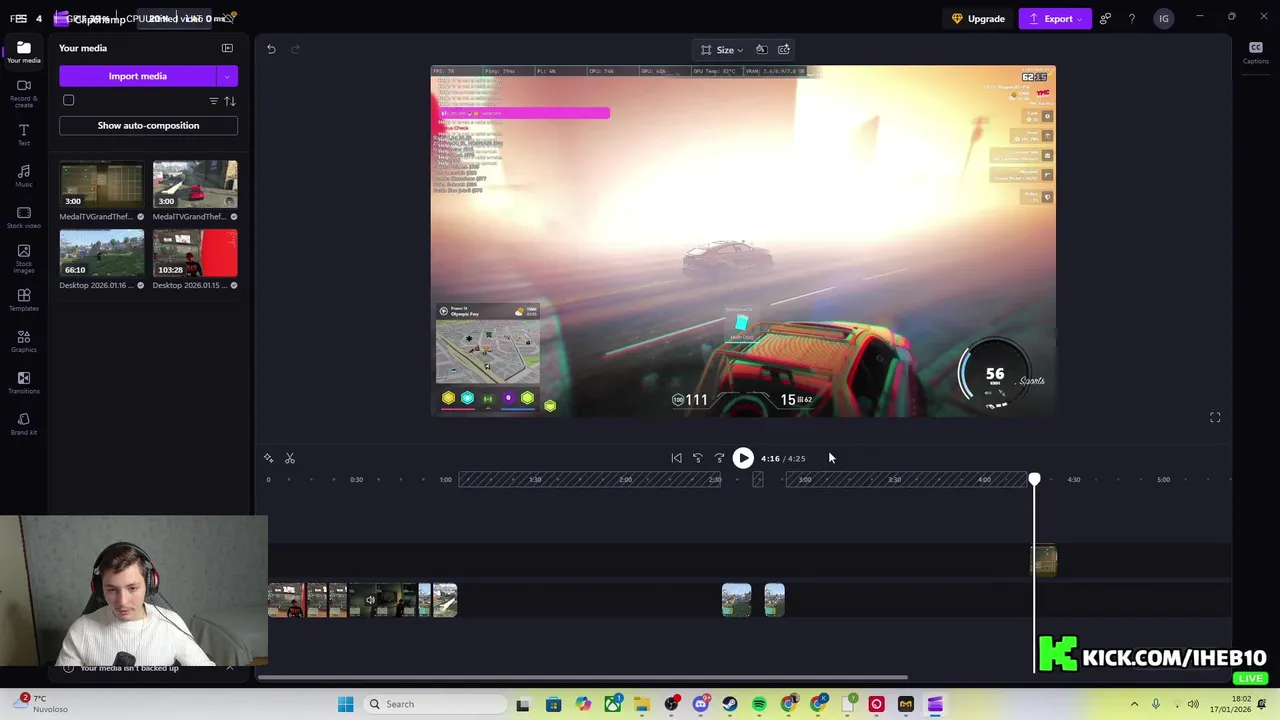Select the muted clip with speaker icon
This screenshot has width=1280, height=720.
coord(381,600)
